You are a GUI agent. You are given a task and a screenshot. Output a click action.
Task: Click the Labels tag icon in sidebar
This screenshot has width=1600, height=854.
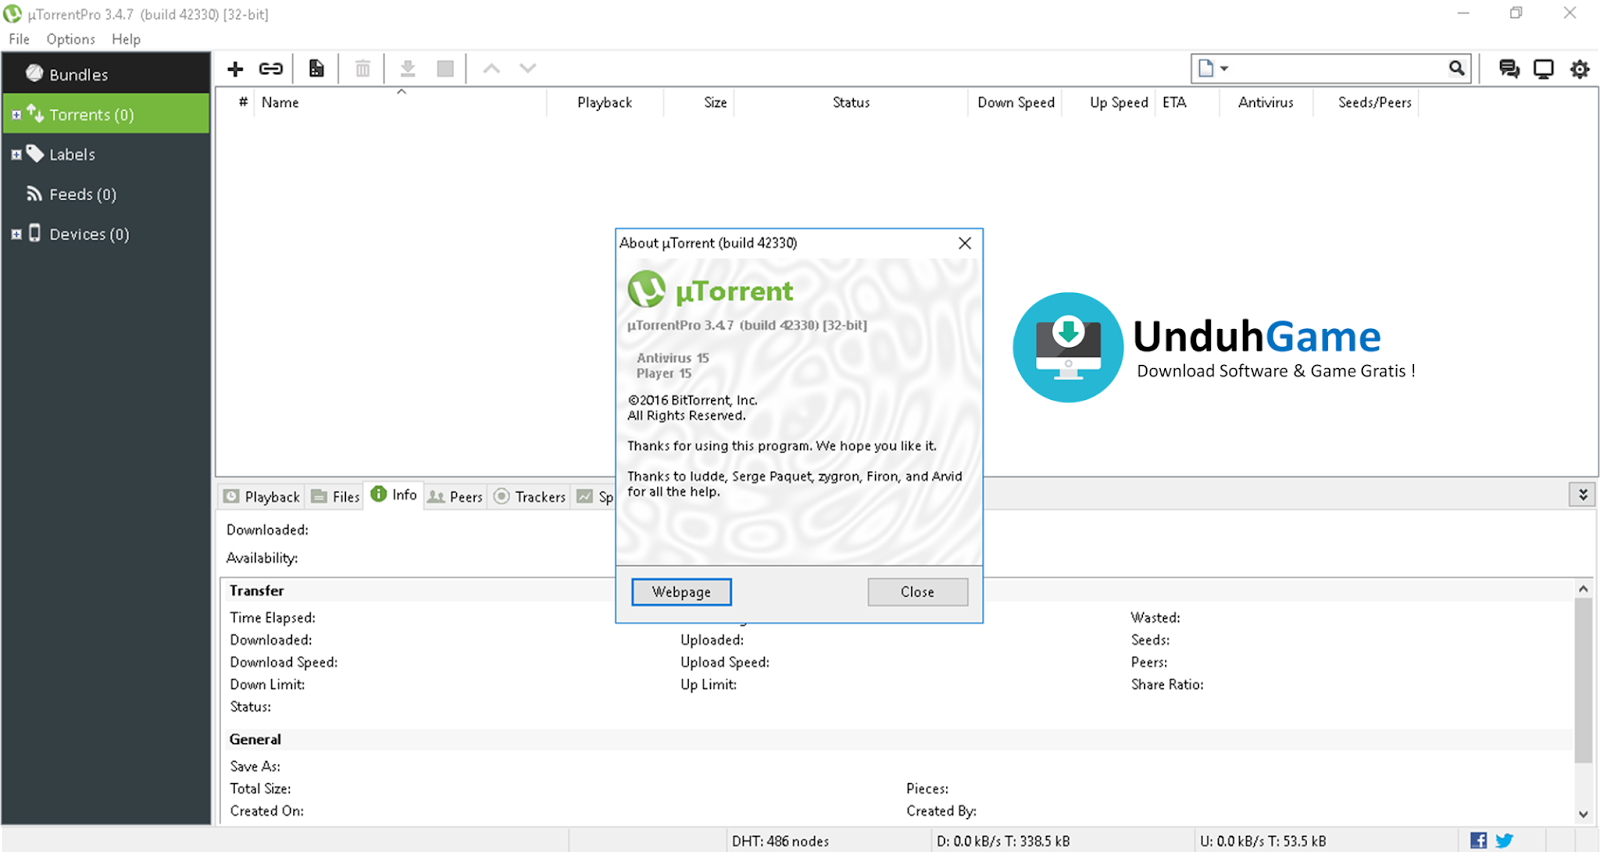click(35, 153)
